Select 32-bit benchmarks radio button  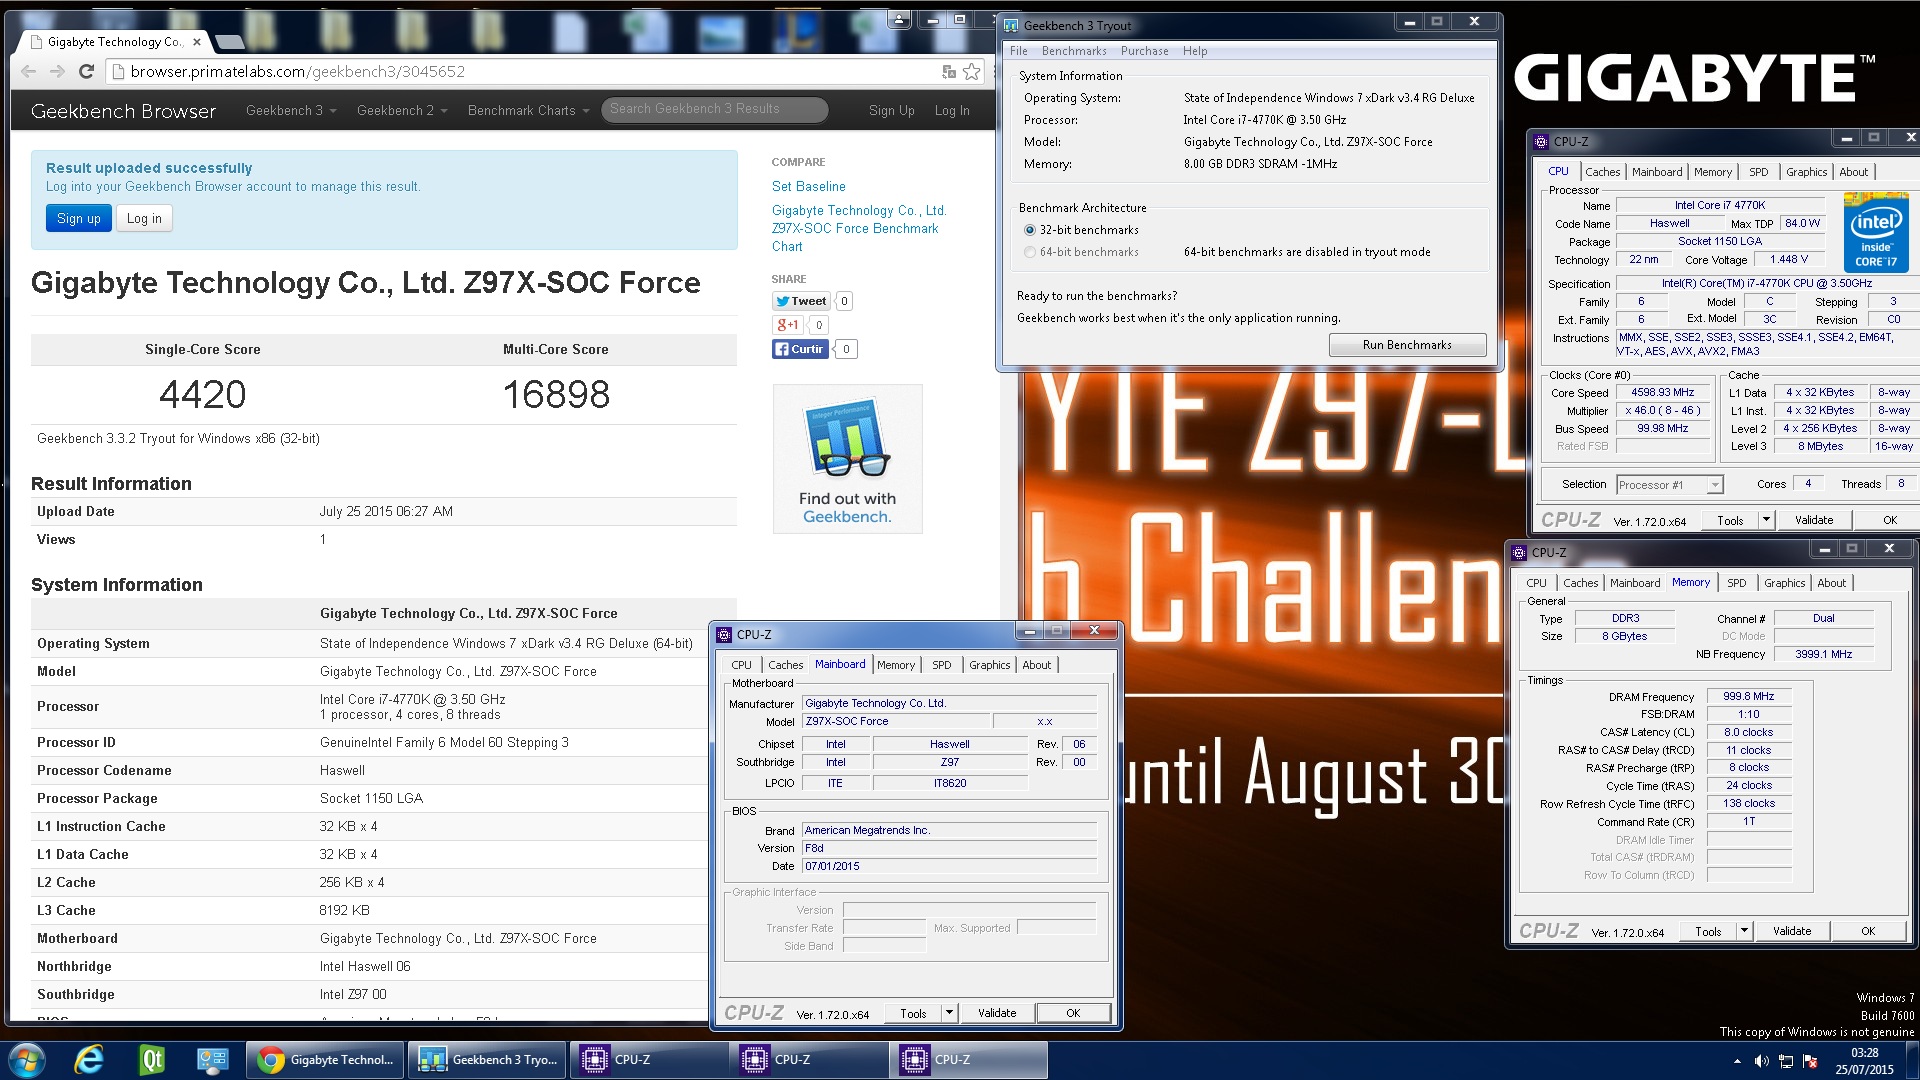tap(1030, 230)
